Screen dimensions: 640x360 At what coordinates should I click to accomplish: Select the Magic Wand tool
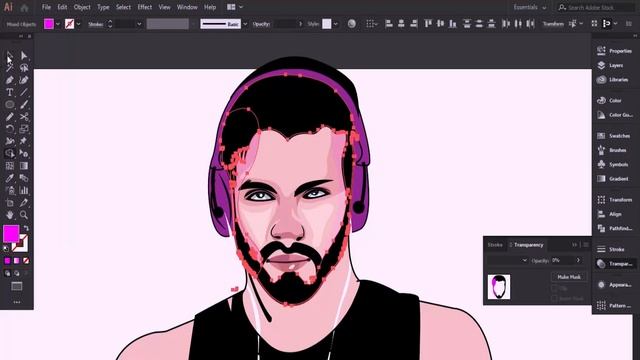(x=9, y=68)
